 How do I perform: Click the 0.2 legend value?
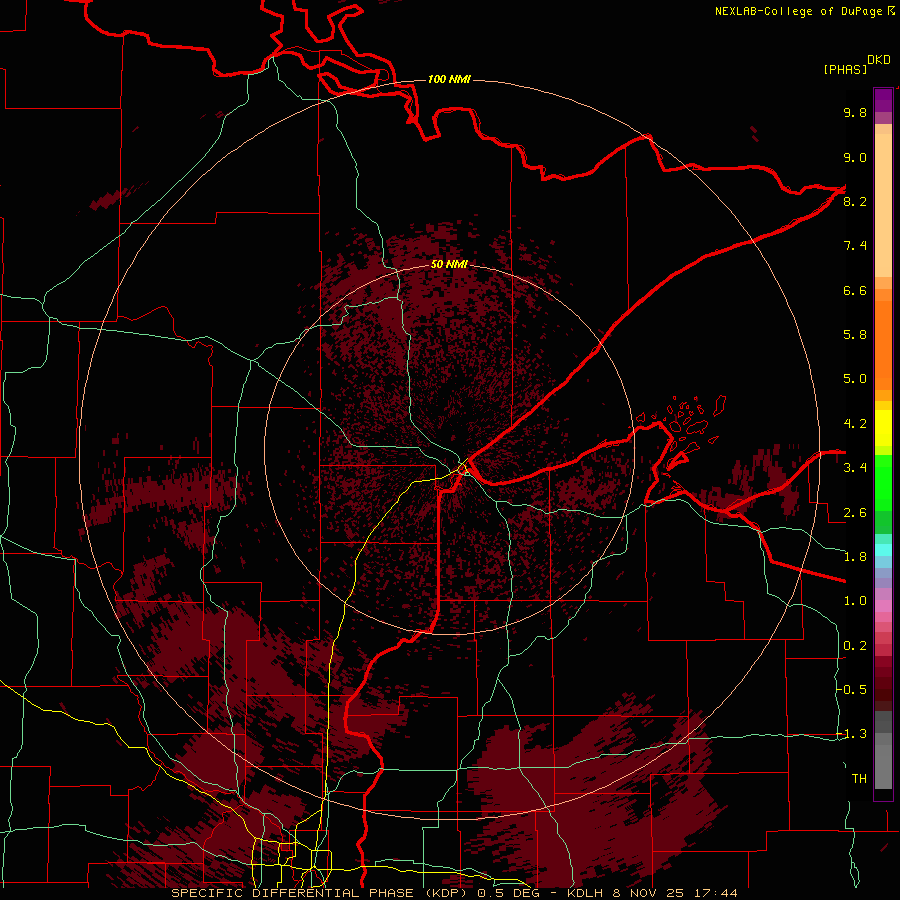855,646
